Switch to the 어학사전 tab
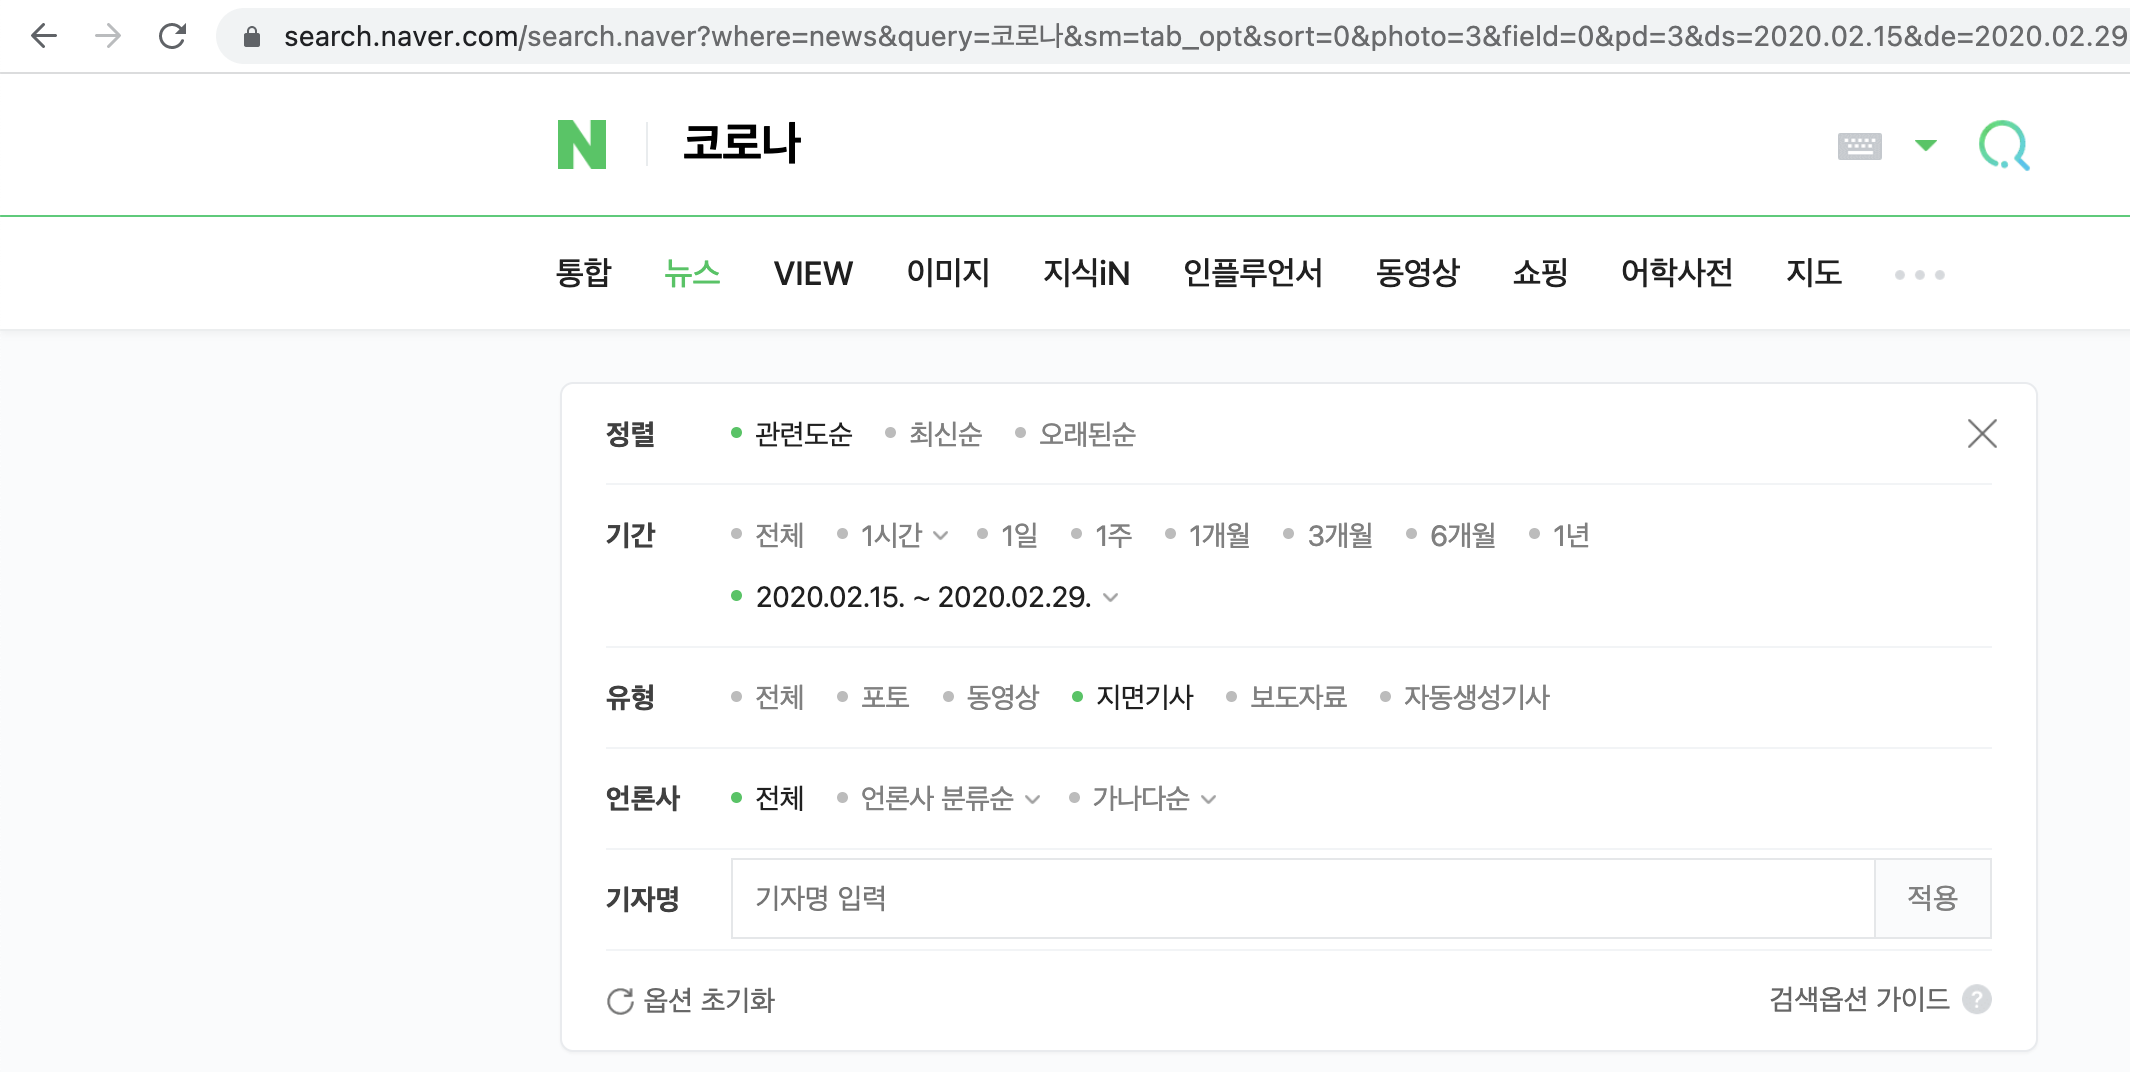Image resolution: width=2130 pixels, height=1072 pixels. click(x=1677, y=273)
